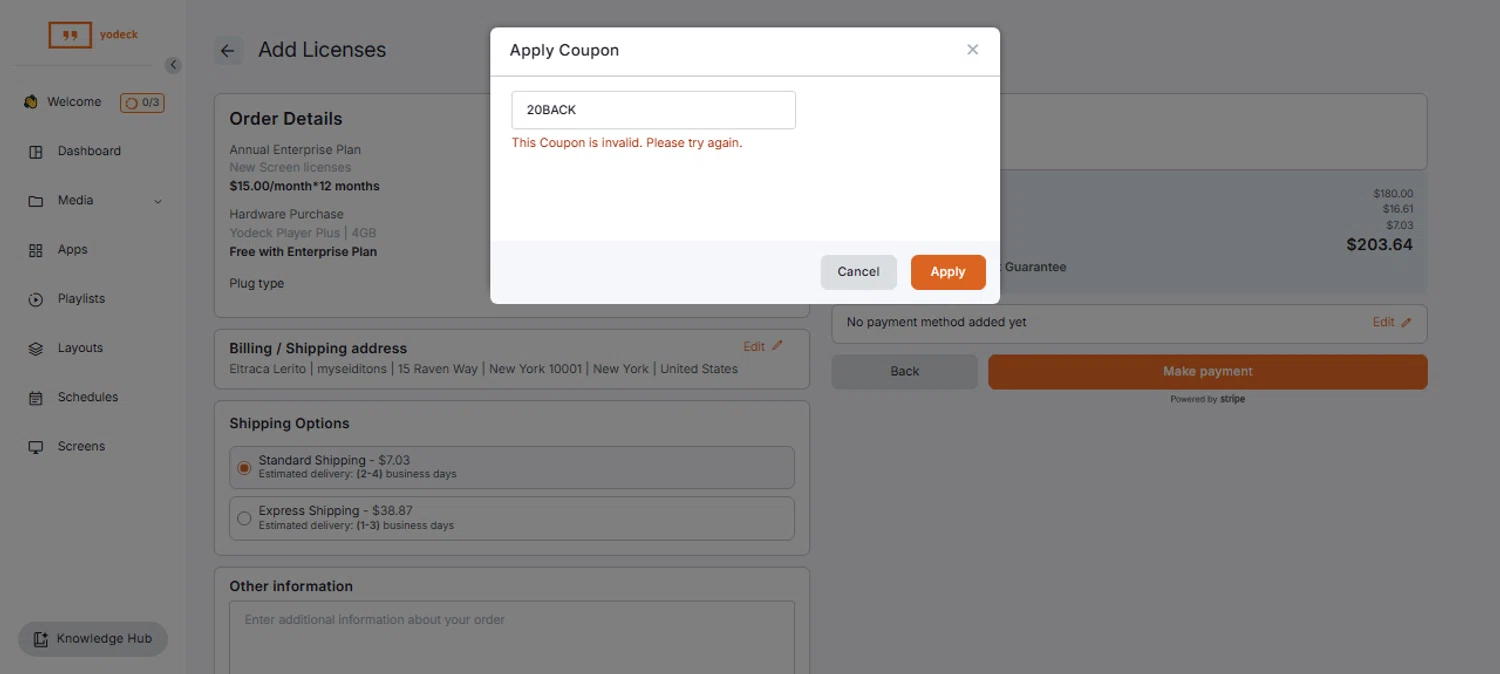Click the 'Annual Enterprise Plan' text
This screenshot has width=1500, height=674.
pos(295,150)
